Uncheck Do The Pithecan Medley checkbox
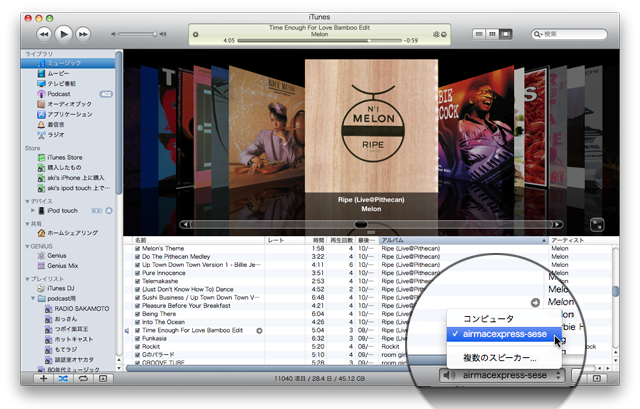 click(x=138, y=257)
